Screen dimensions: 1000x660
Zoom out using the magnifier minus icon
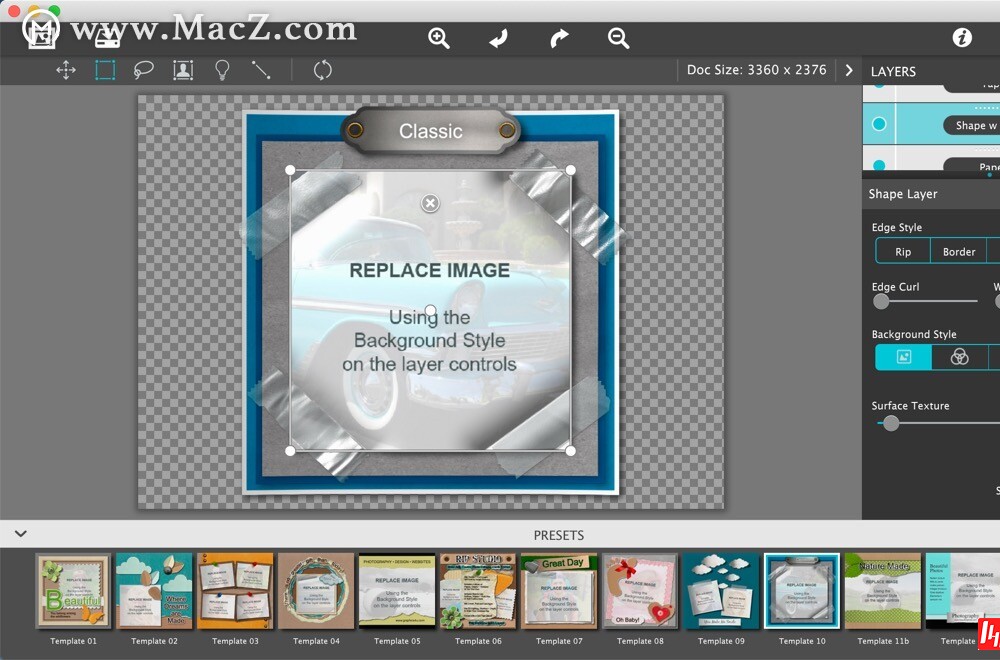click(x=618, y=38)
